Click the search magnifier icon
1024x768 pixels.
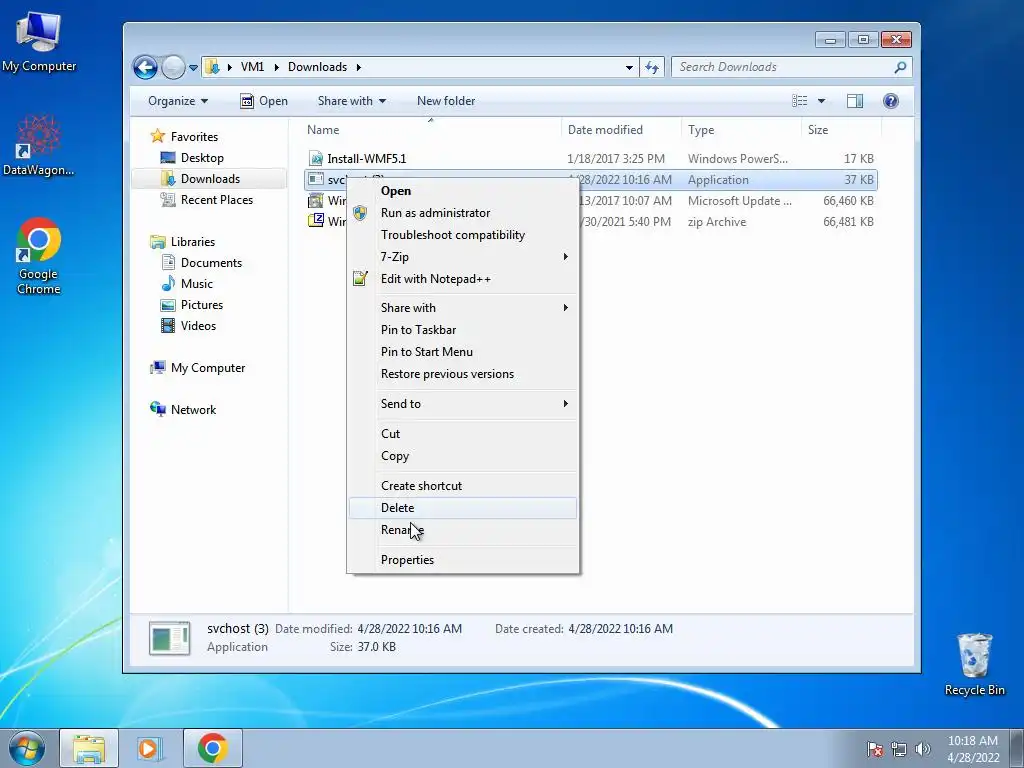tap(900, 67)
